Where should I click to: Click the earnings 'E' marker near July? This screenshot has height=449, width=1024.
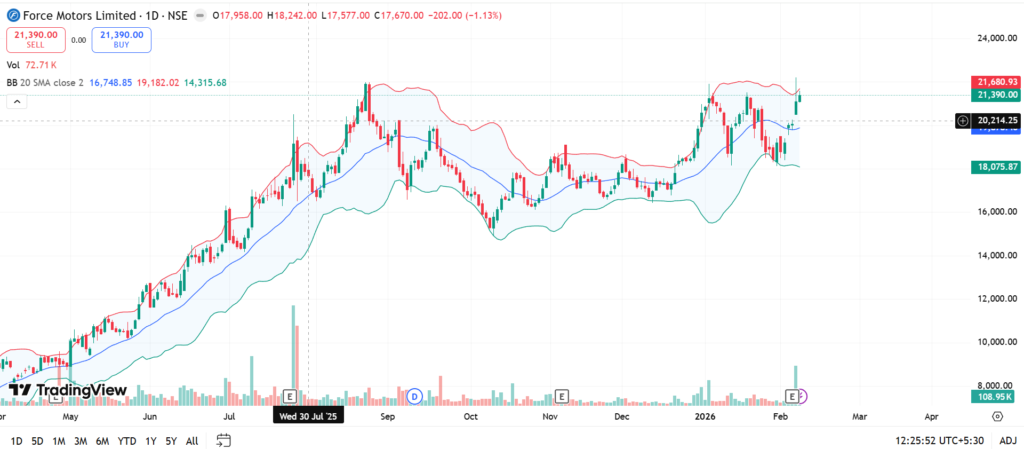[291, 396]
